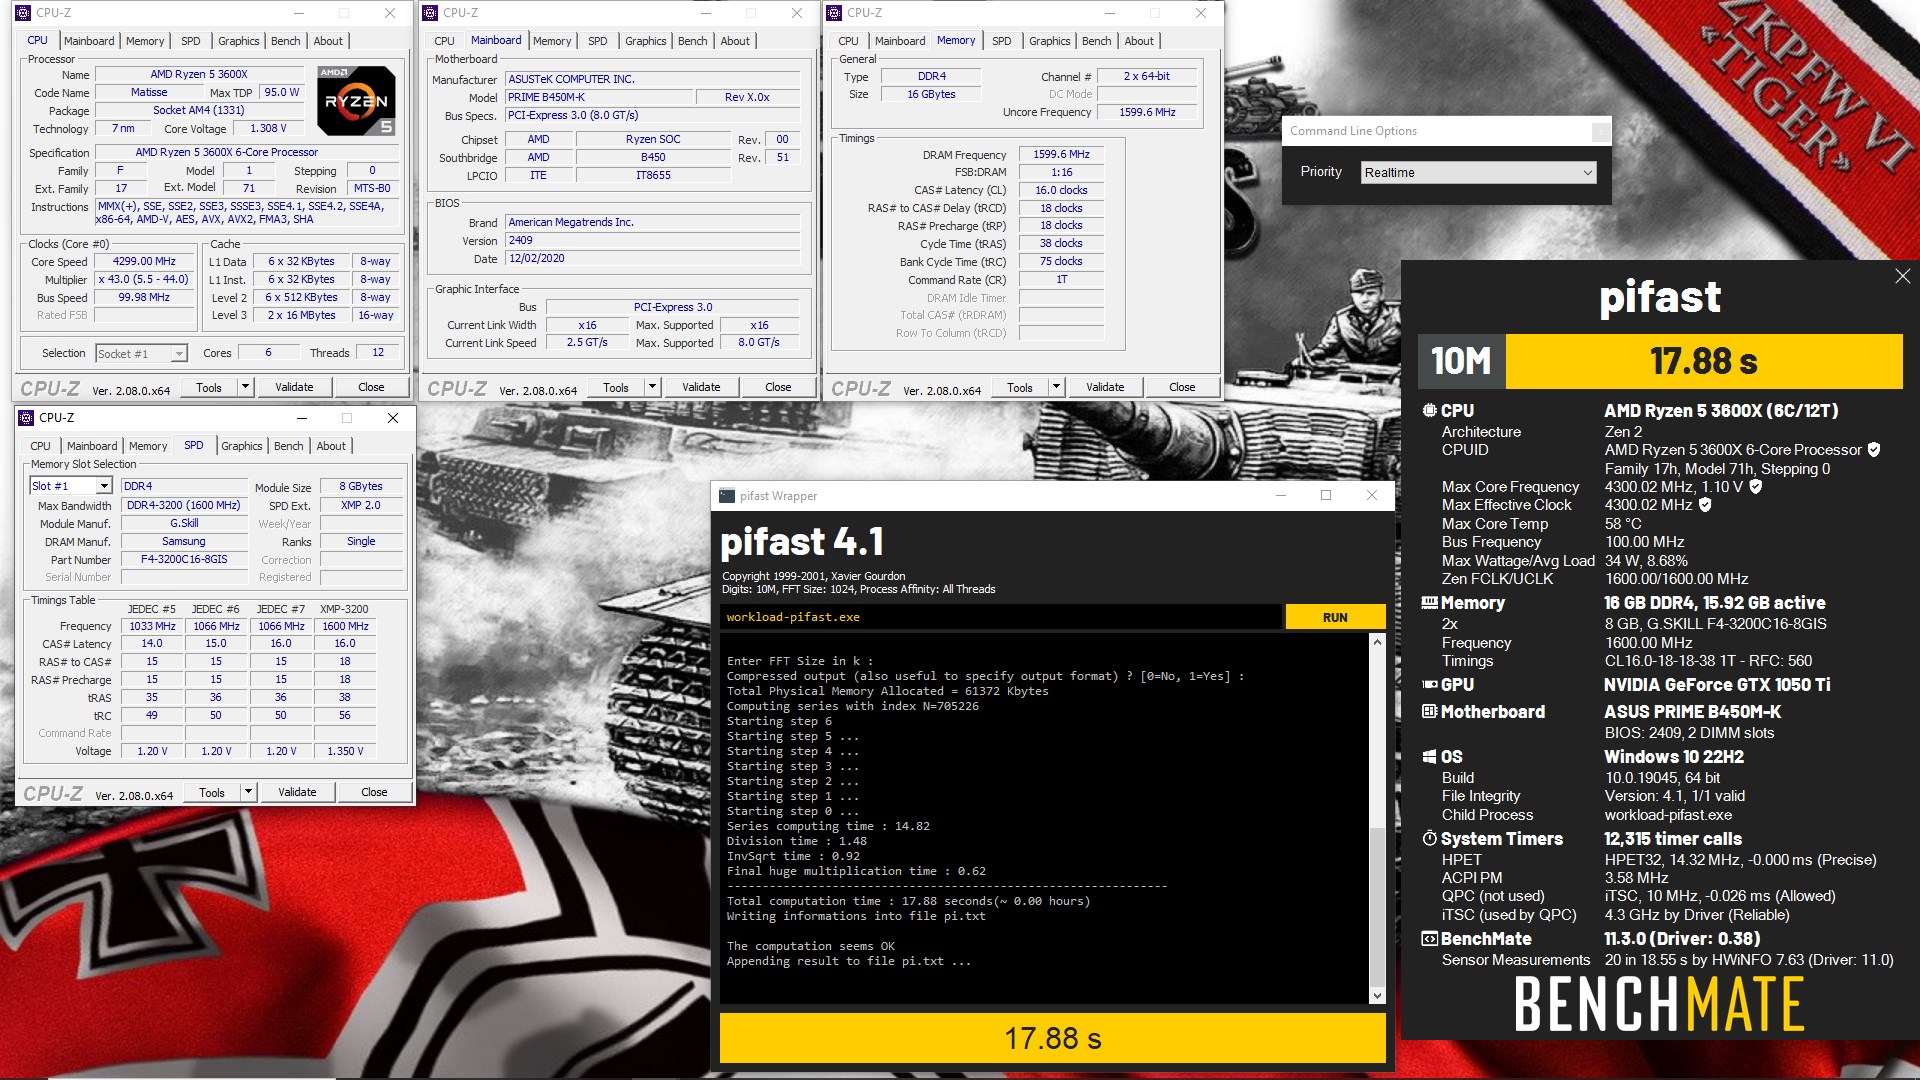Click the verified shield next to CPUID
This screenshot has width=1920, height=1080.
tap(1874, 450)
